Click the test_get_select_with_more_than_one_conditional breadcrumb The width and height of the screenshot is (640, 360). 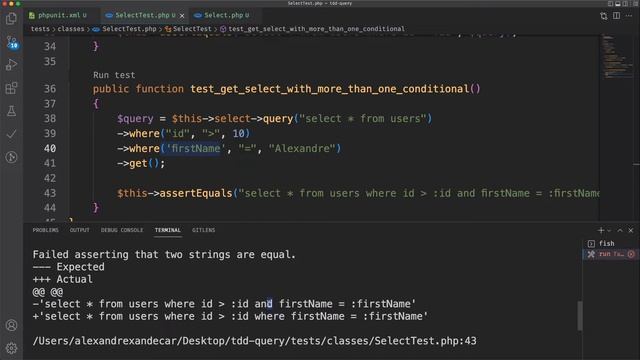316,29
